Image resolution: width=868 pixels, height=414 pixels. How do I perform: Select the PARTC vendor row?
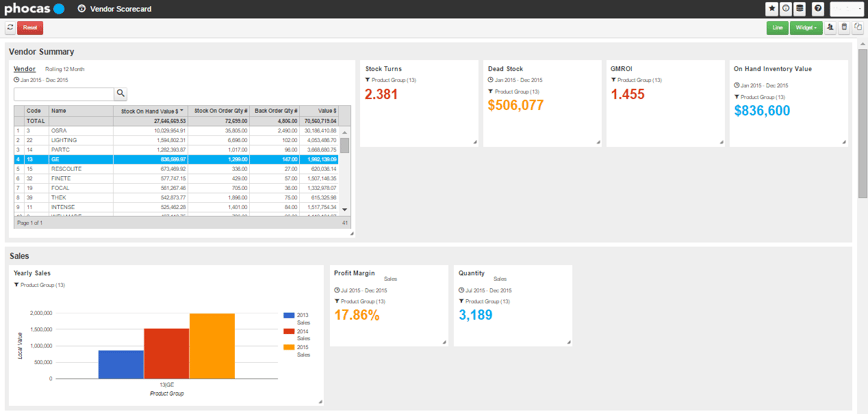click(x=175, y=150)
